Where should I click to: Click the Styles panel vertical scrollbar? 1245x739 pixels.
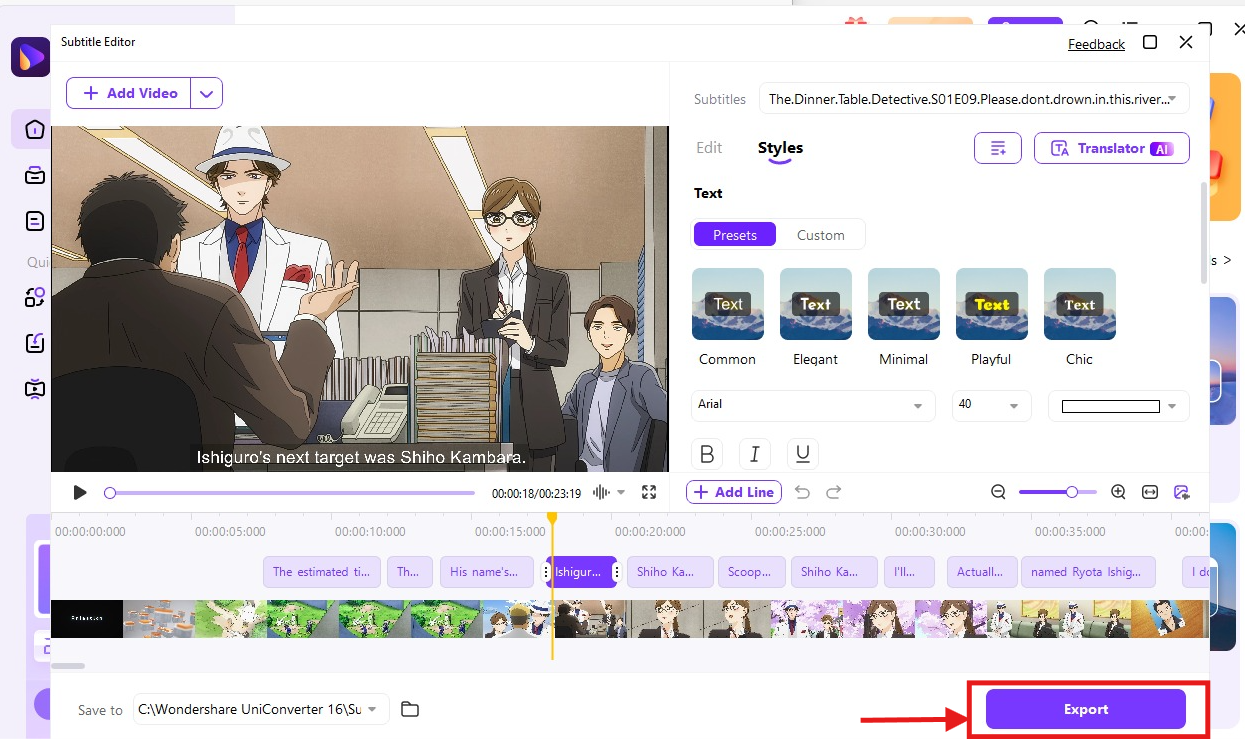[x=1203, y=234]
